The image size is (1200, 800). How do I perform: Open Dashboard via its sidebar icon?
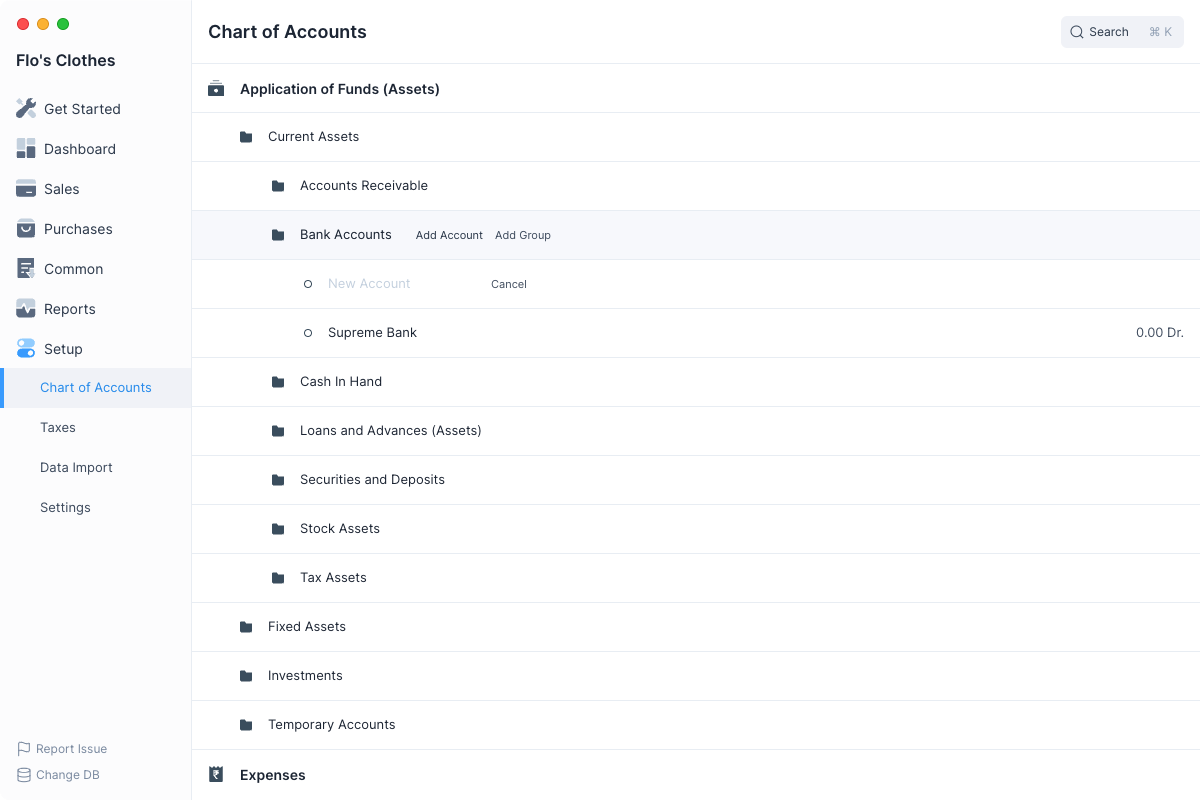pos(26,149)
